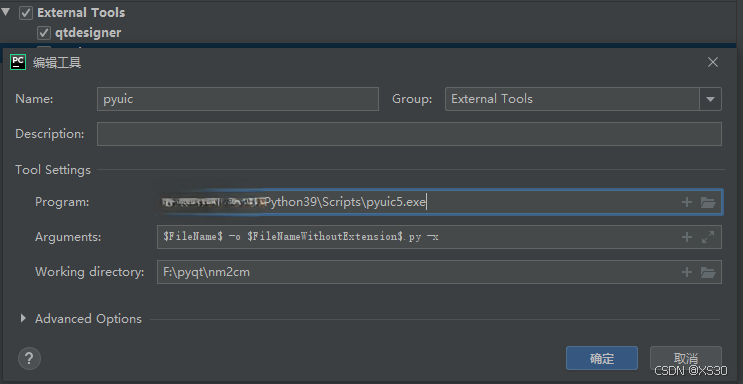Focus the Name field containing pyuic
The width and height of the screenshot is (743, 384).
[x=238, y=99]
